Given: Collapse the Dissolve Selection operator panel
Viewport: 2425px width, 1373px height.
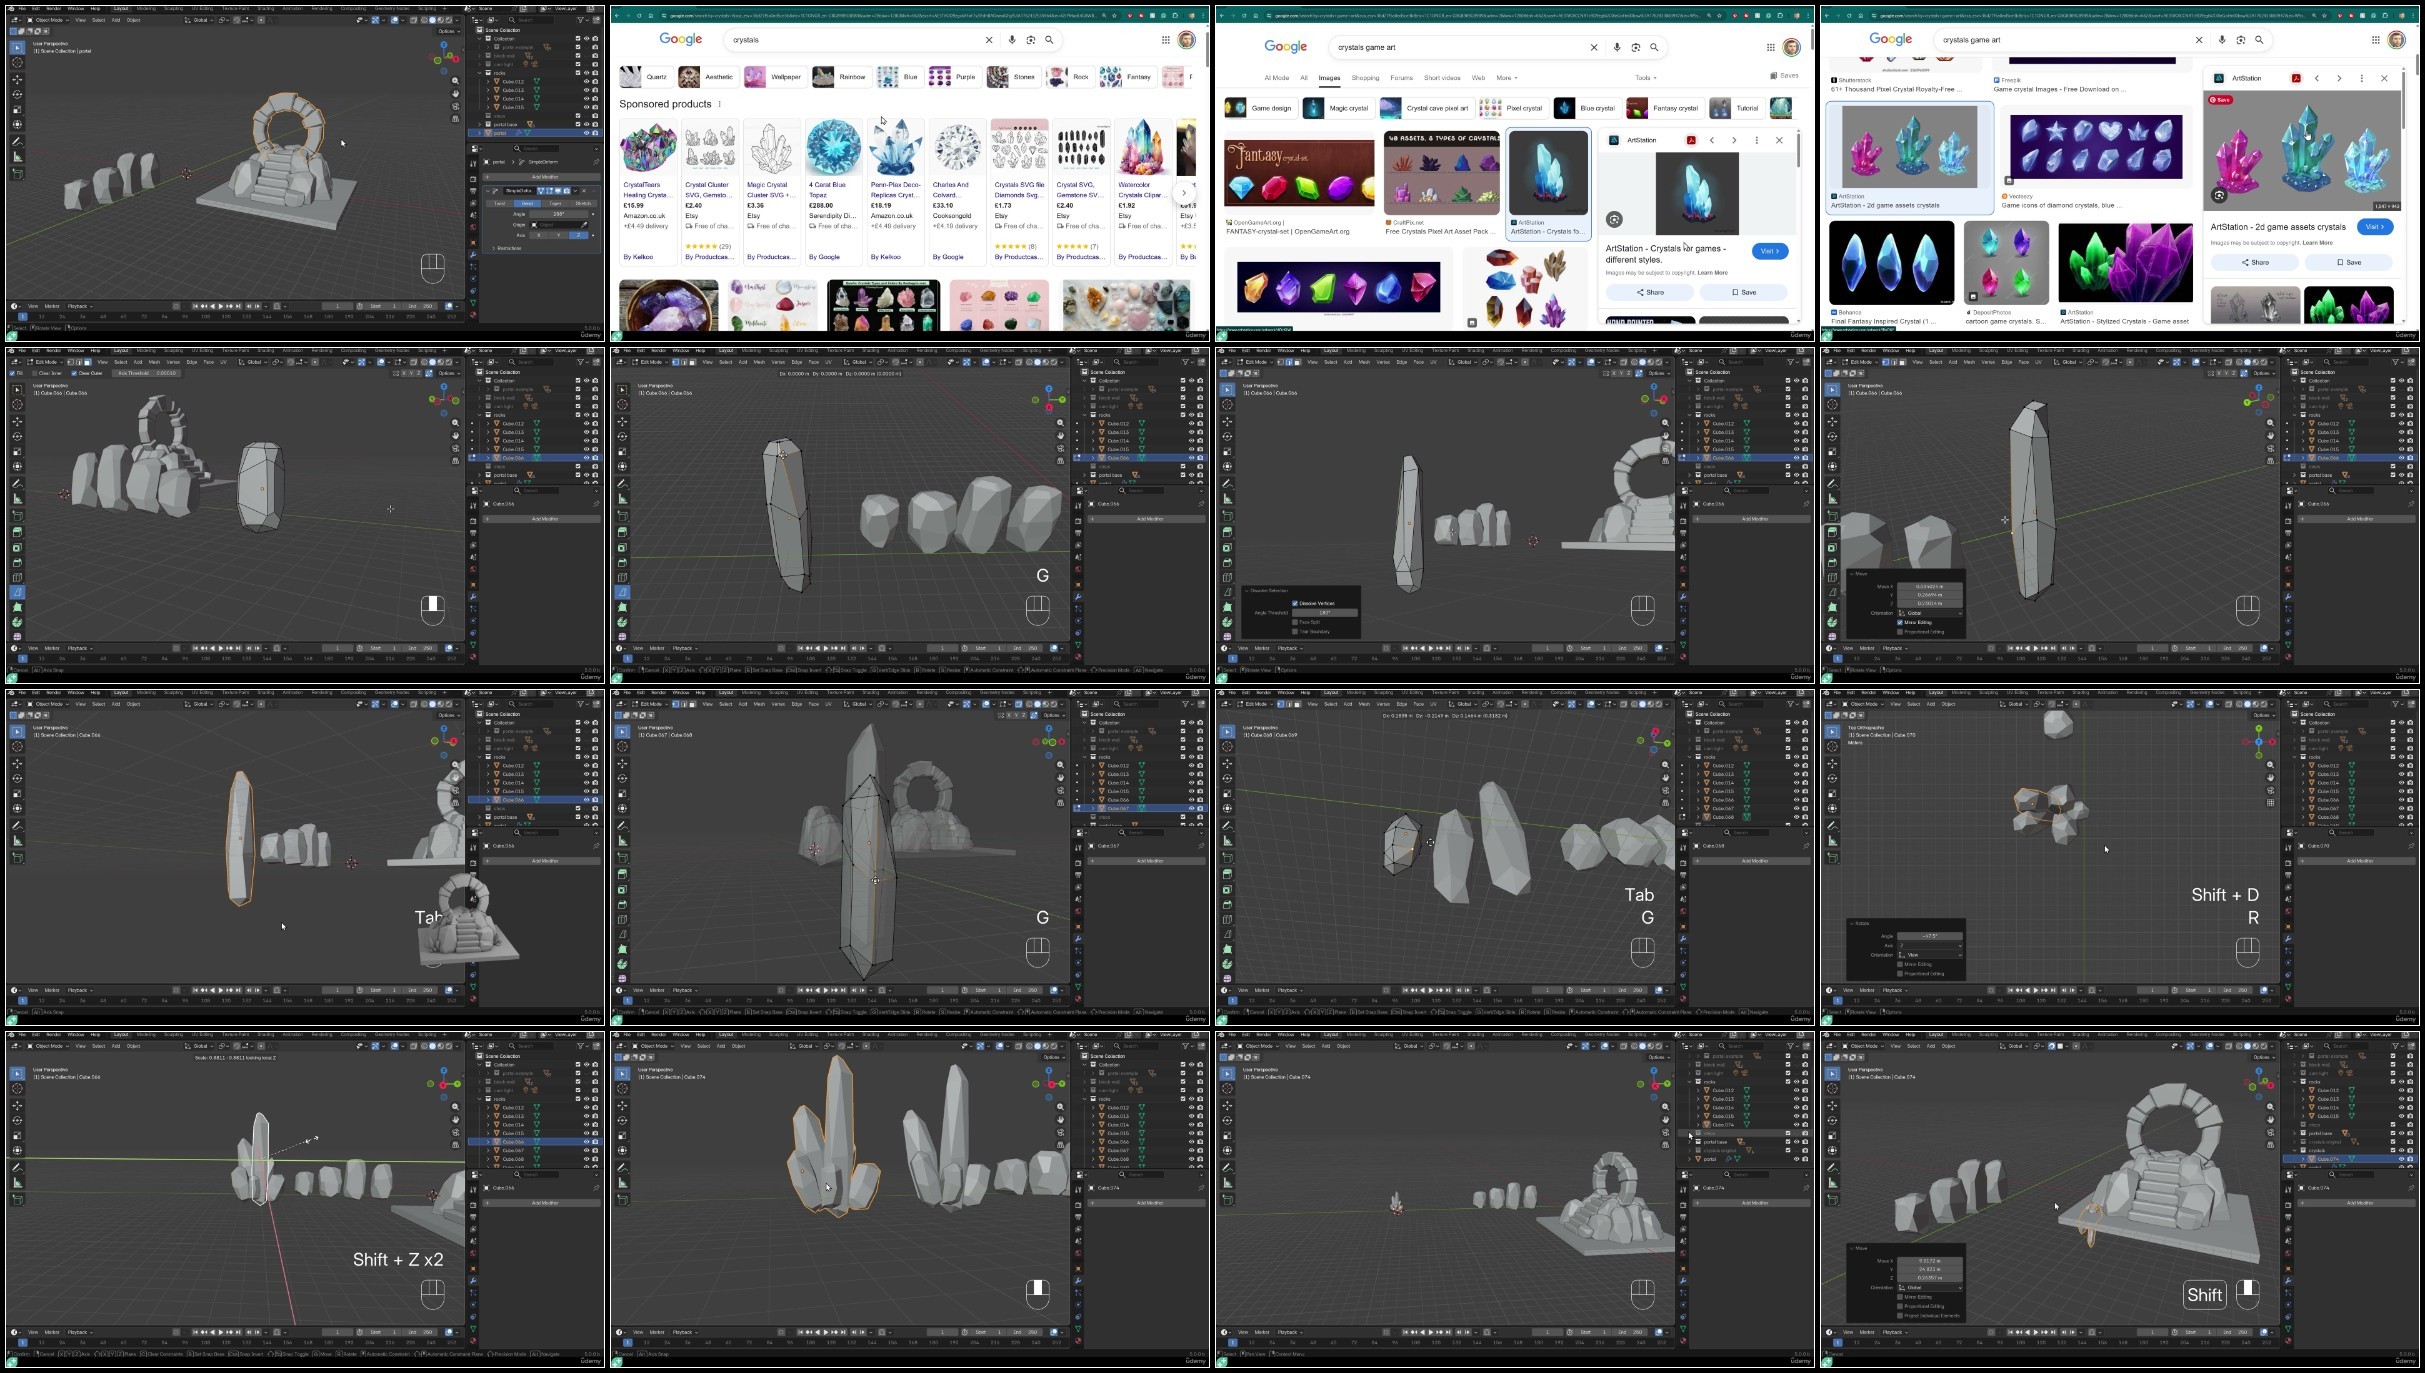Looking at the screenshot, I should coord(1247,591).
